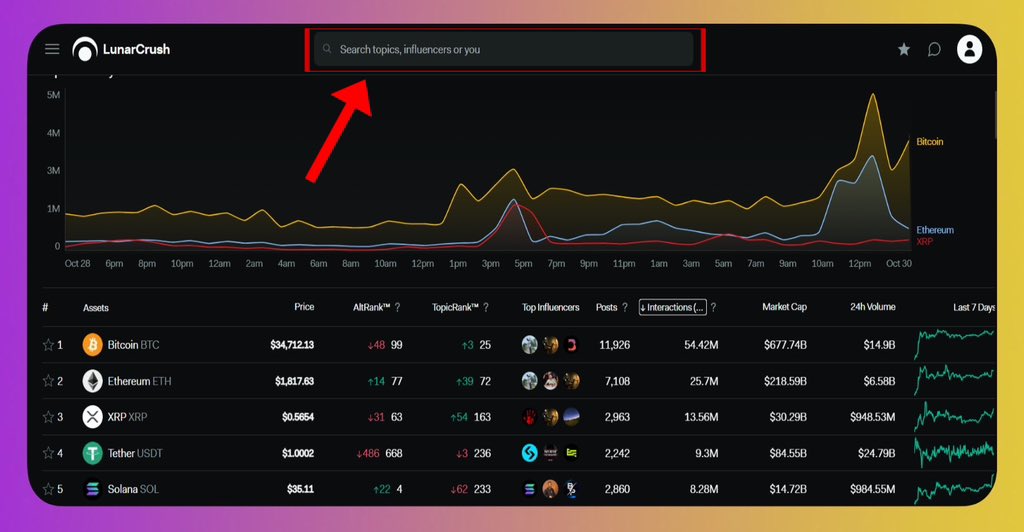Open TopicRank help question mark
Image resolution: width=1024 pixels, height=532 pixels.
click(485, 307)
